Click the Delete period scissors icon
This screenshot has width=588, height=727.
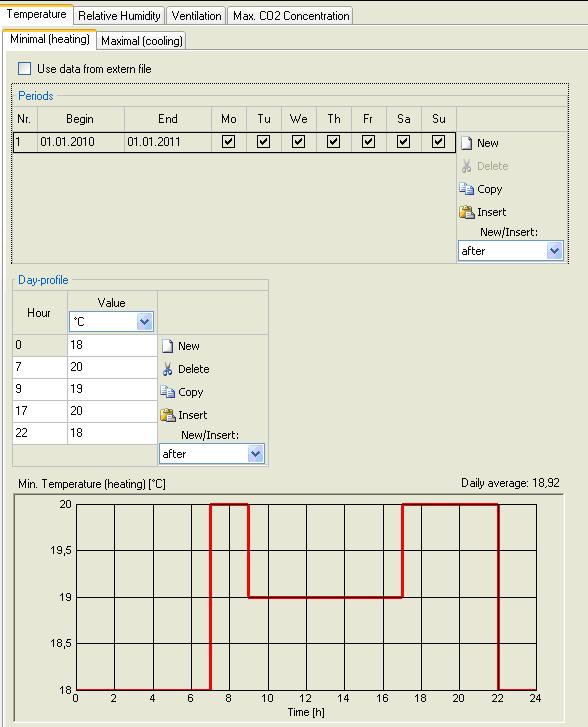467,166
